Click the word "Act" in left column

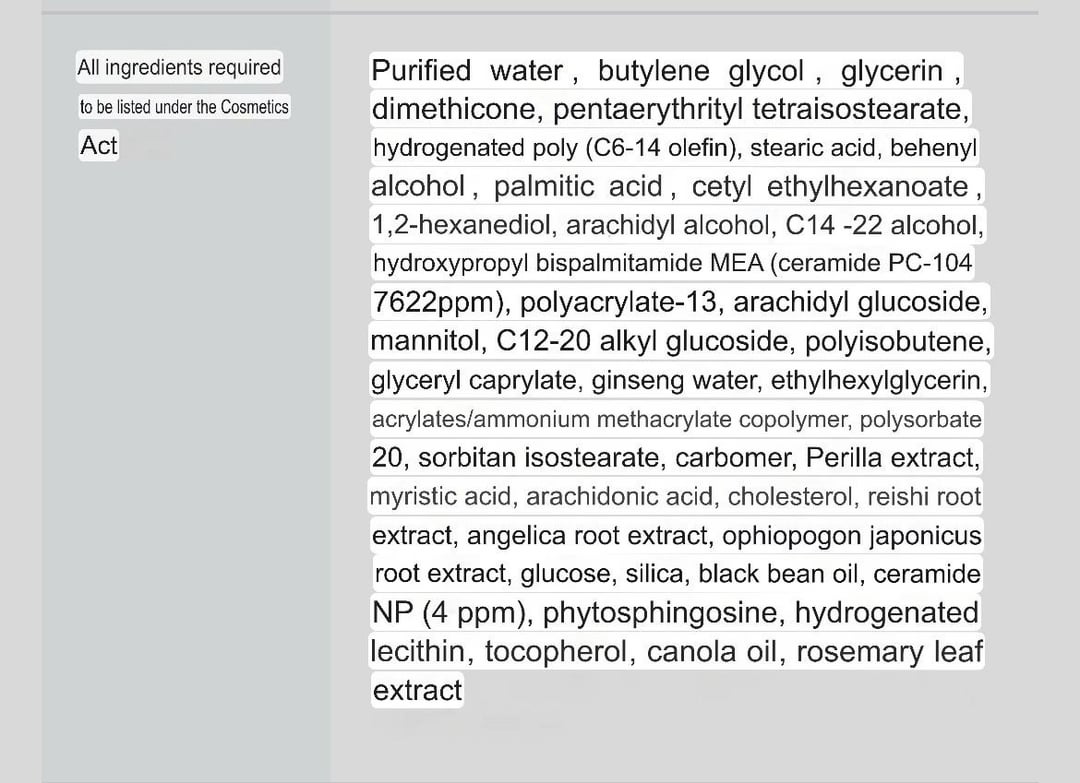coord(99,146)
